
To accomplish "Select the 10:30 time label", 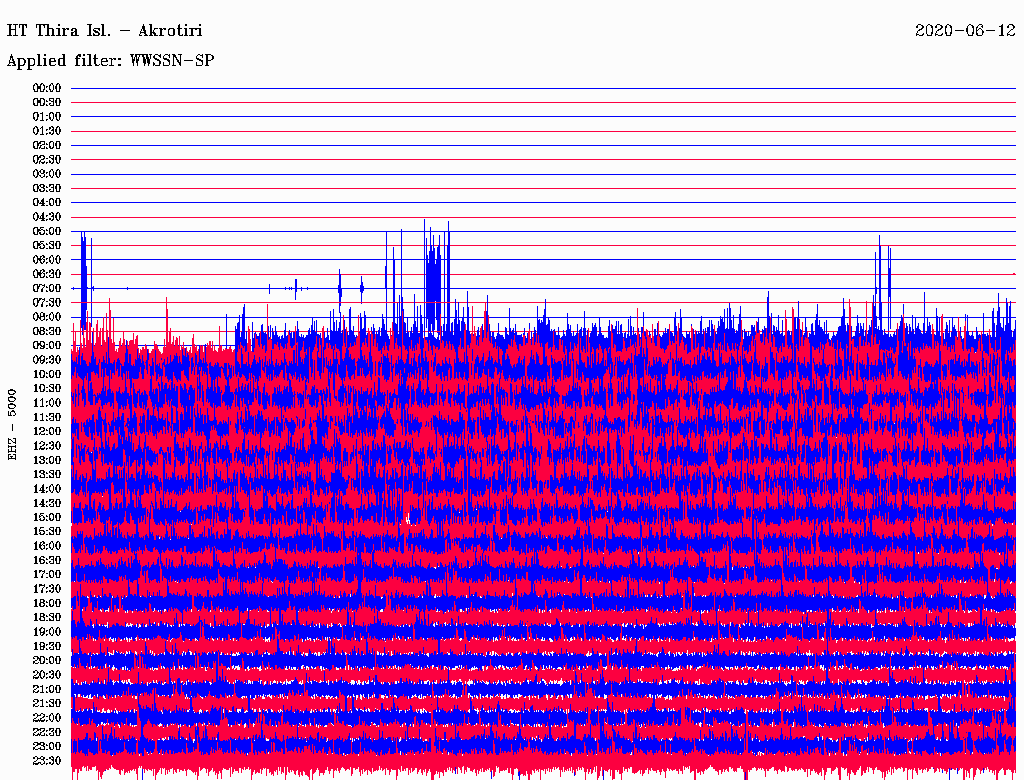I will pyautogui.click(x=47, y=389).
